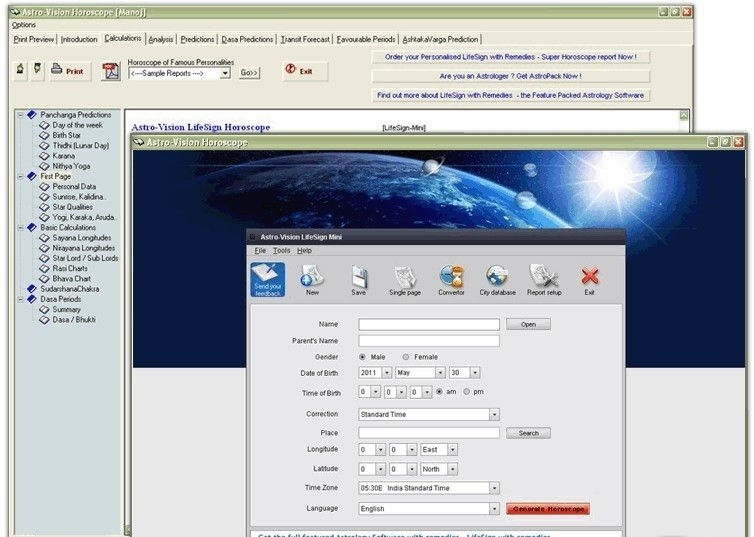Open the Convertor tool
Viewport: 754px width, 537px height.
pos(451,279)
